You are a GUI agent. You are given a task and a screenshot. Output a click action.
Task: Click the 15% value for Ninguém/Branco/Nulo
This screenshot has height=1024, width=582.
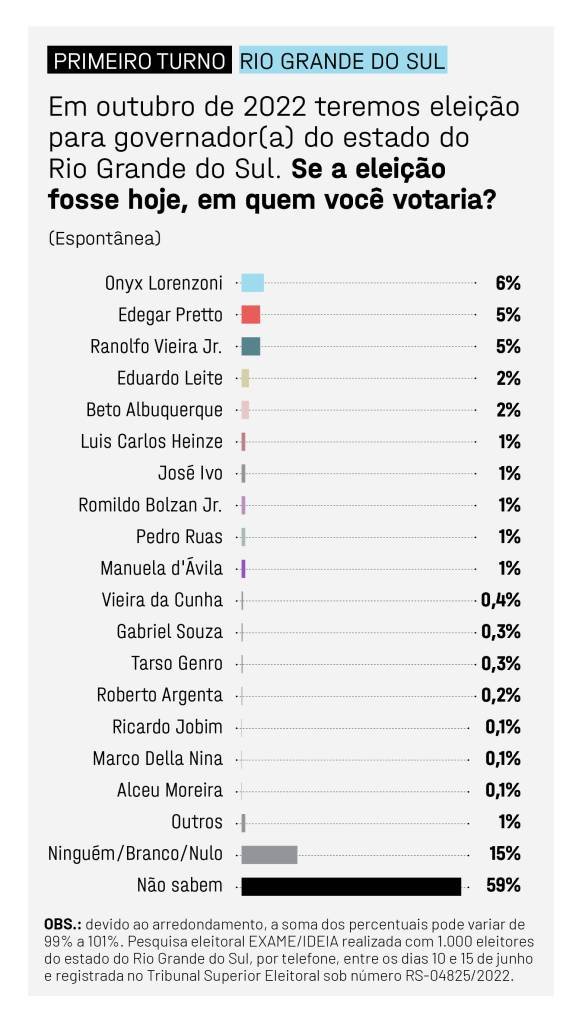click(505, 854)
